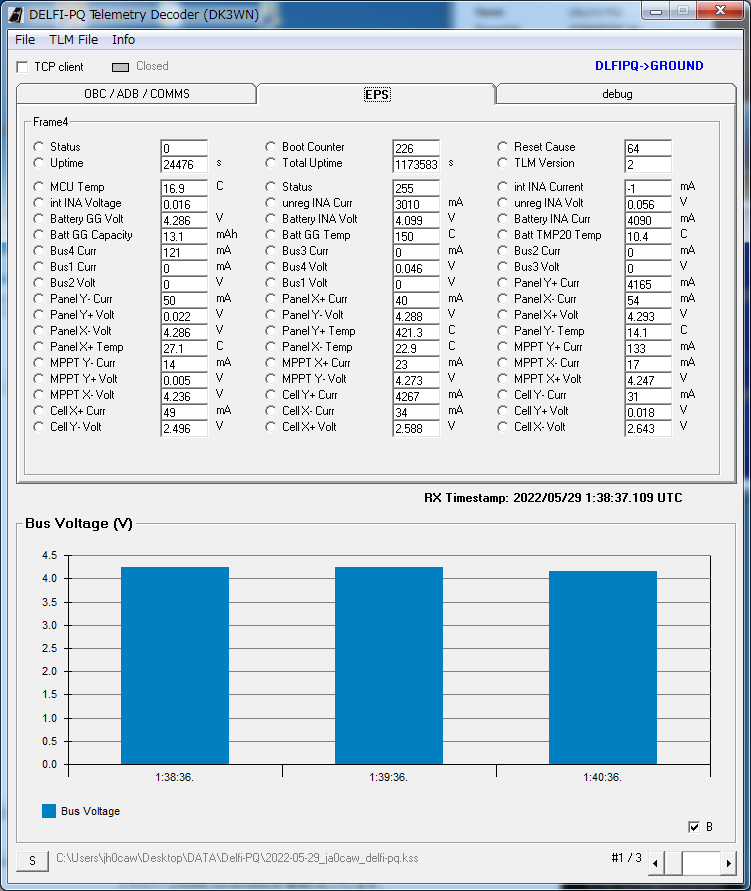Click the DELFI-PQ application icon in title bar

pyautogui.click(x=16, y=14)
